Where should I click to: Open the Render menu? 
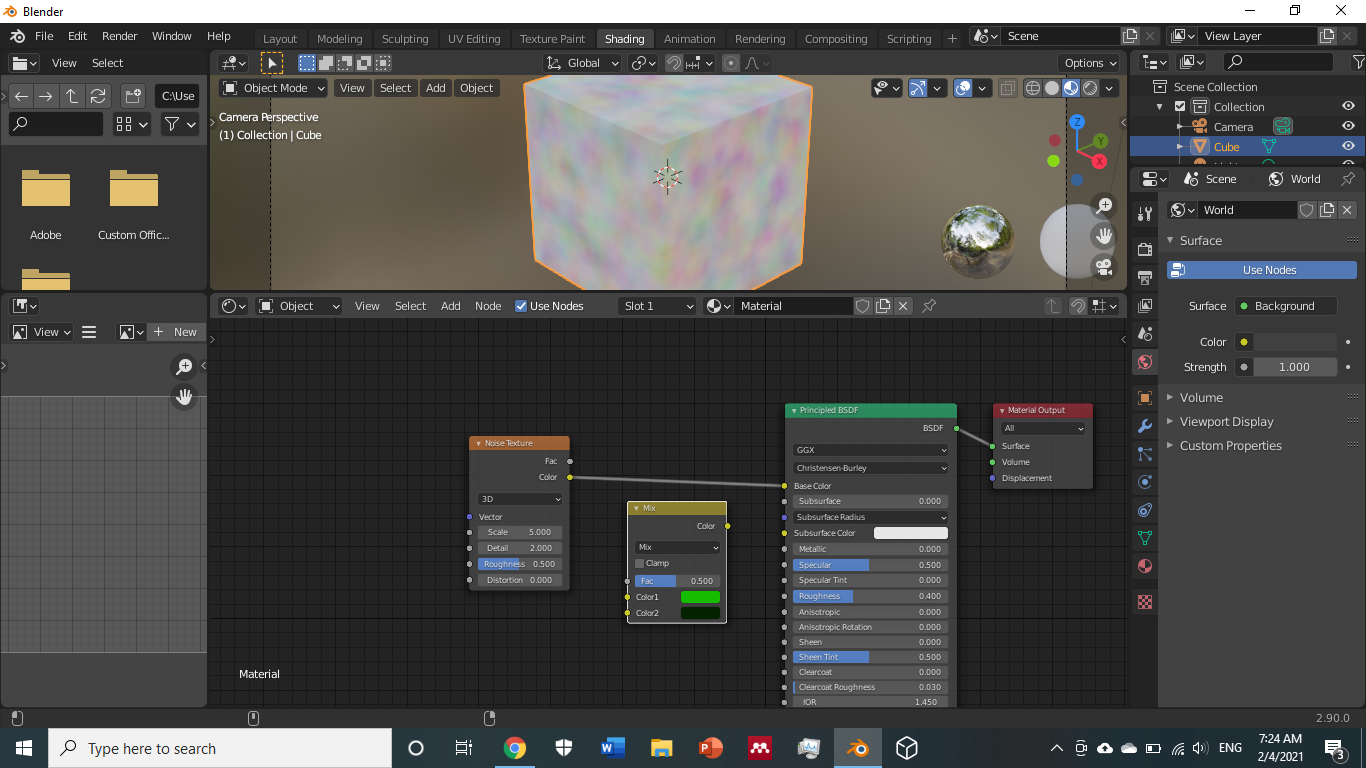pos(119,36)
